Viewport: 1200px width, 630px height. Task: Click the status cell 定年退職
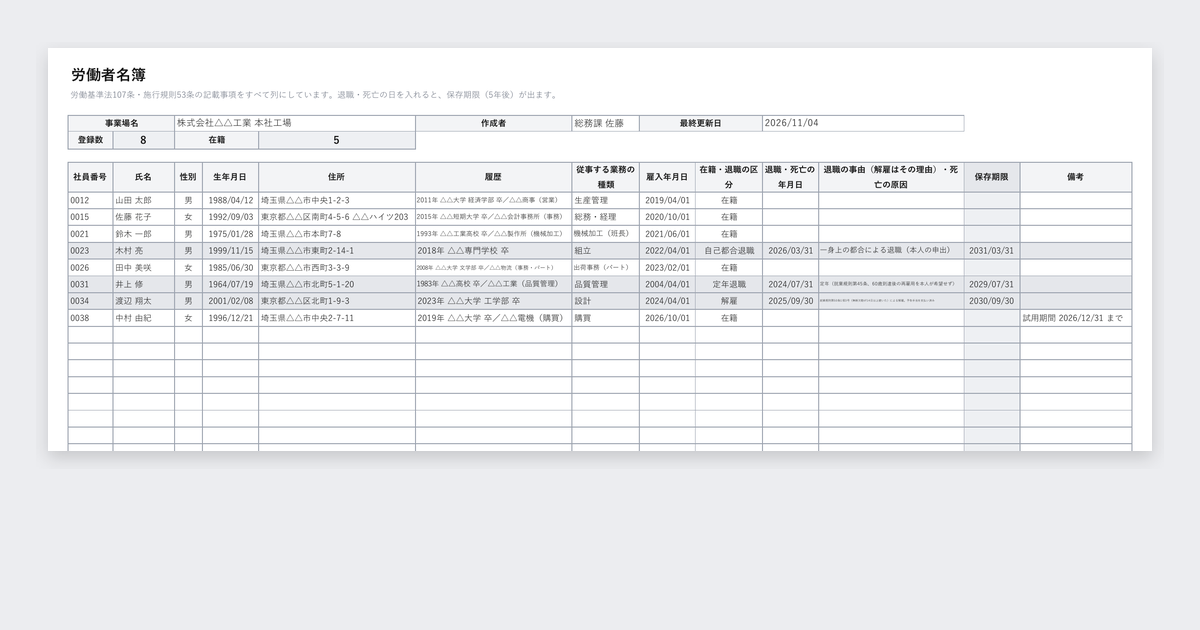pyautogui.click(x=728, y=284)
